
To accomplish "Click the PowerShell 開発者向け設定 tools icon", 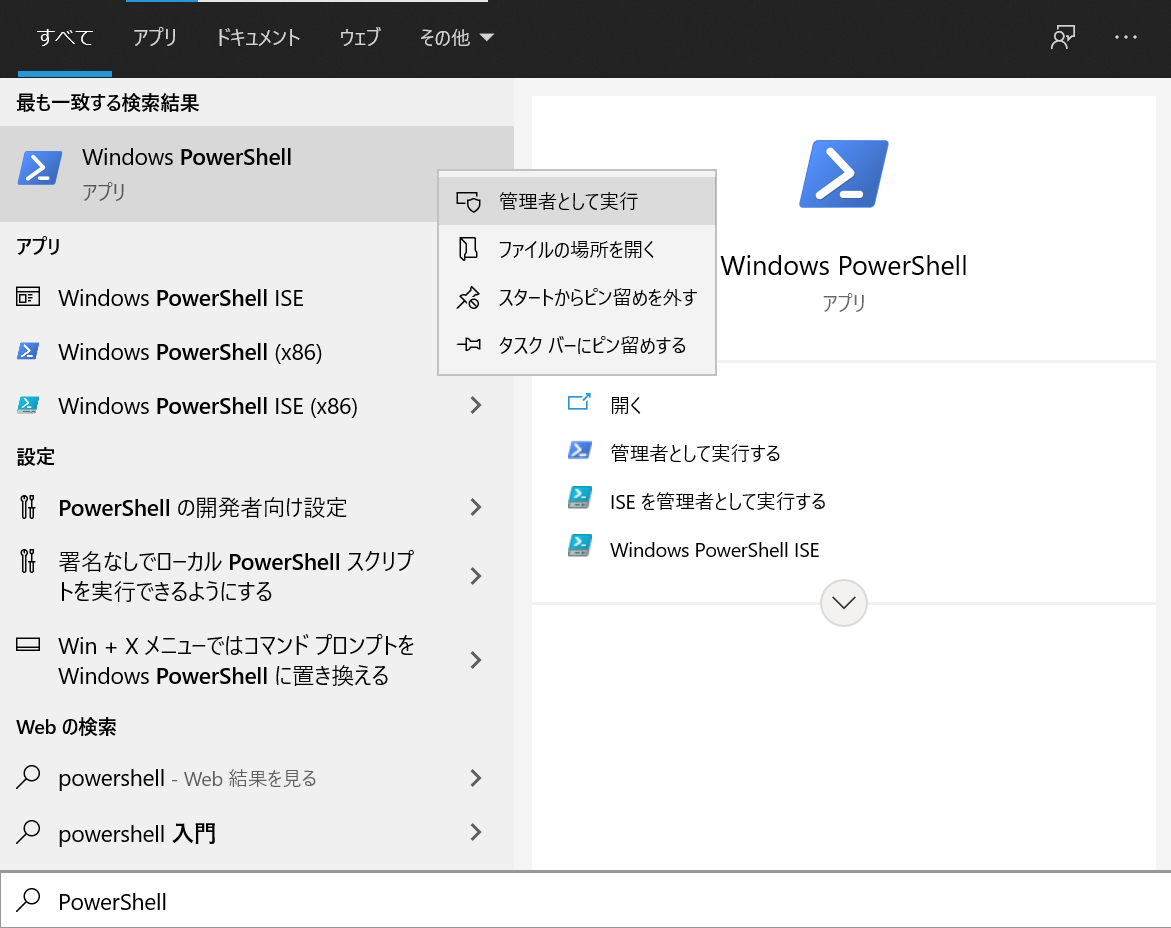I will [28, 507].
